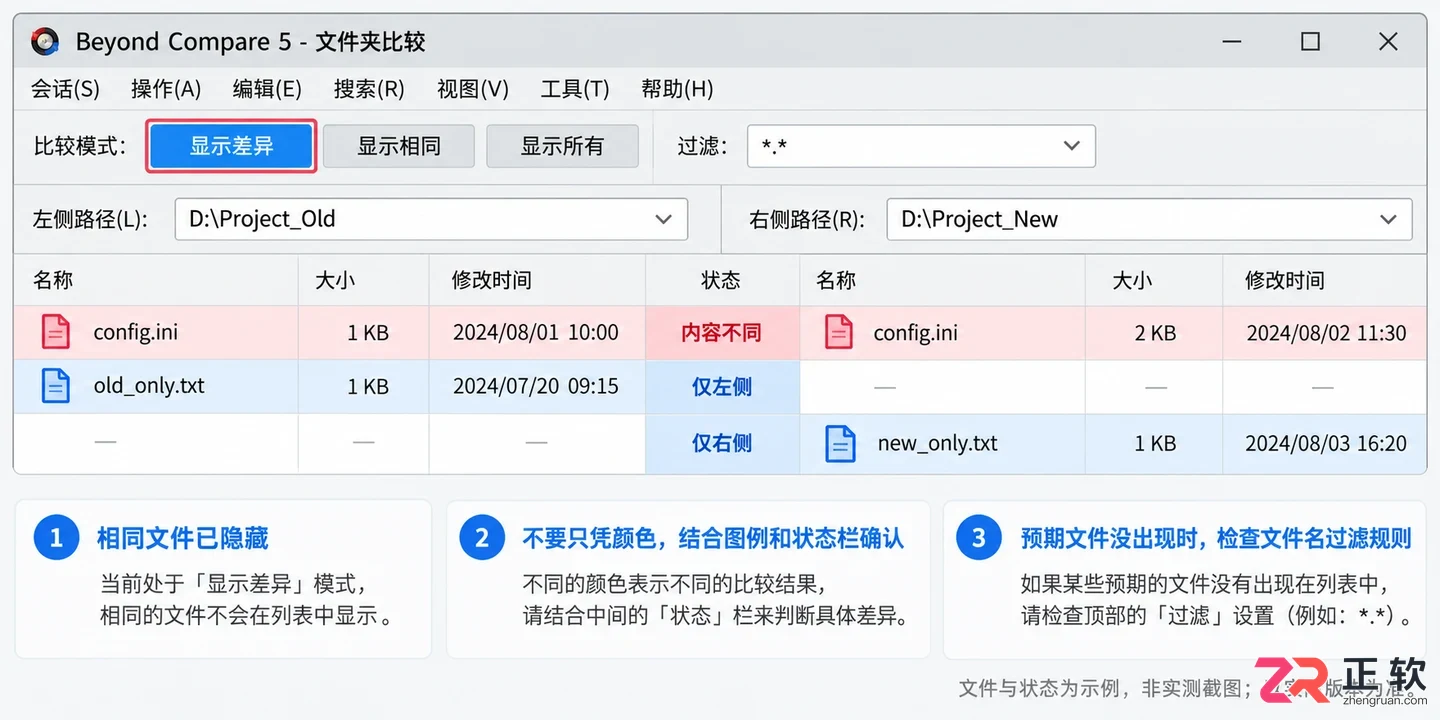Sort by right 大小 column header
The image size is (1440, 720).
click(1133, 280)
